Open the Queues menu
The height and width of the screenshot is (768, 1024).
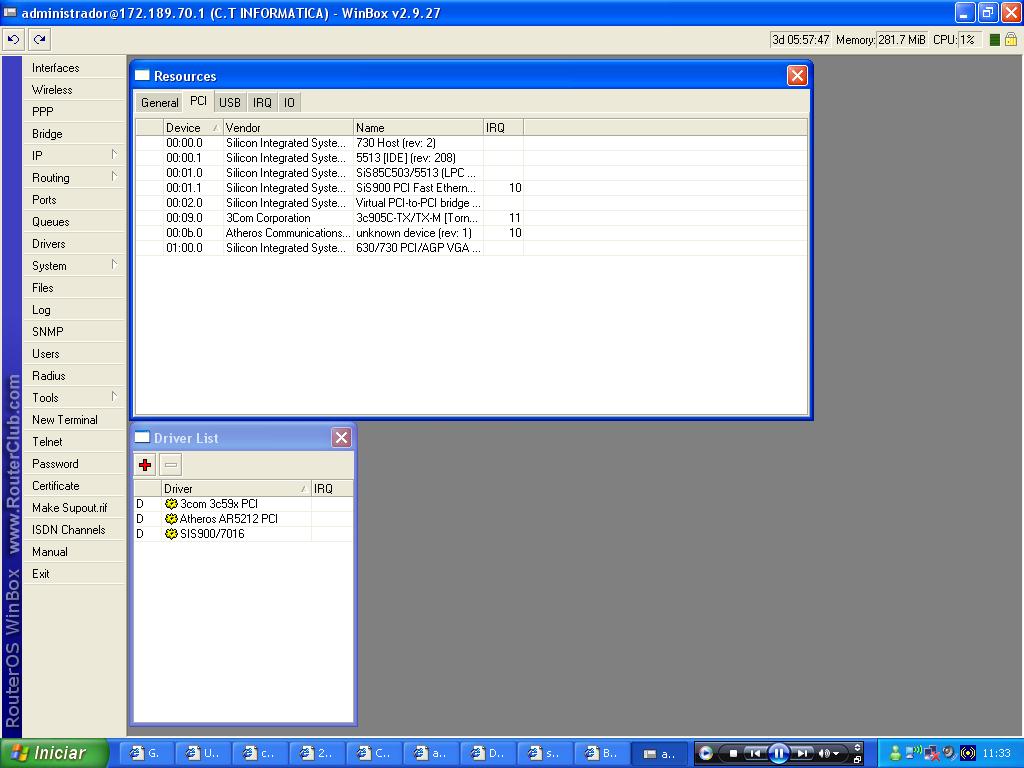click(x=74, y=222)
